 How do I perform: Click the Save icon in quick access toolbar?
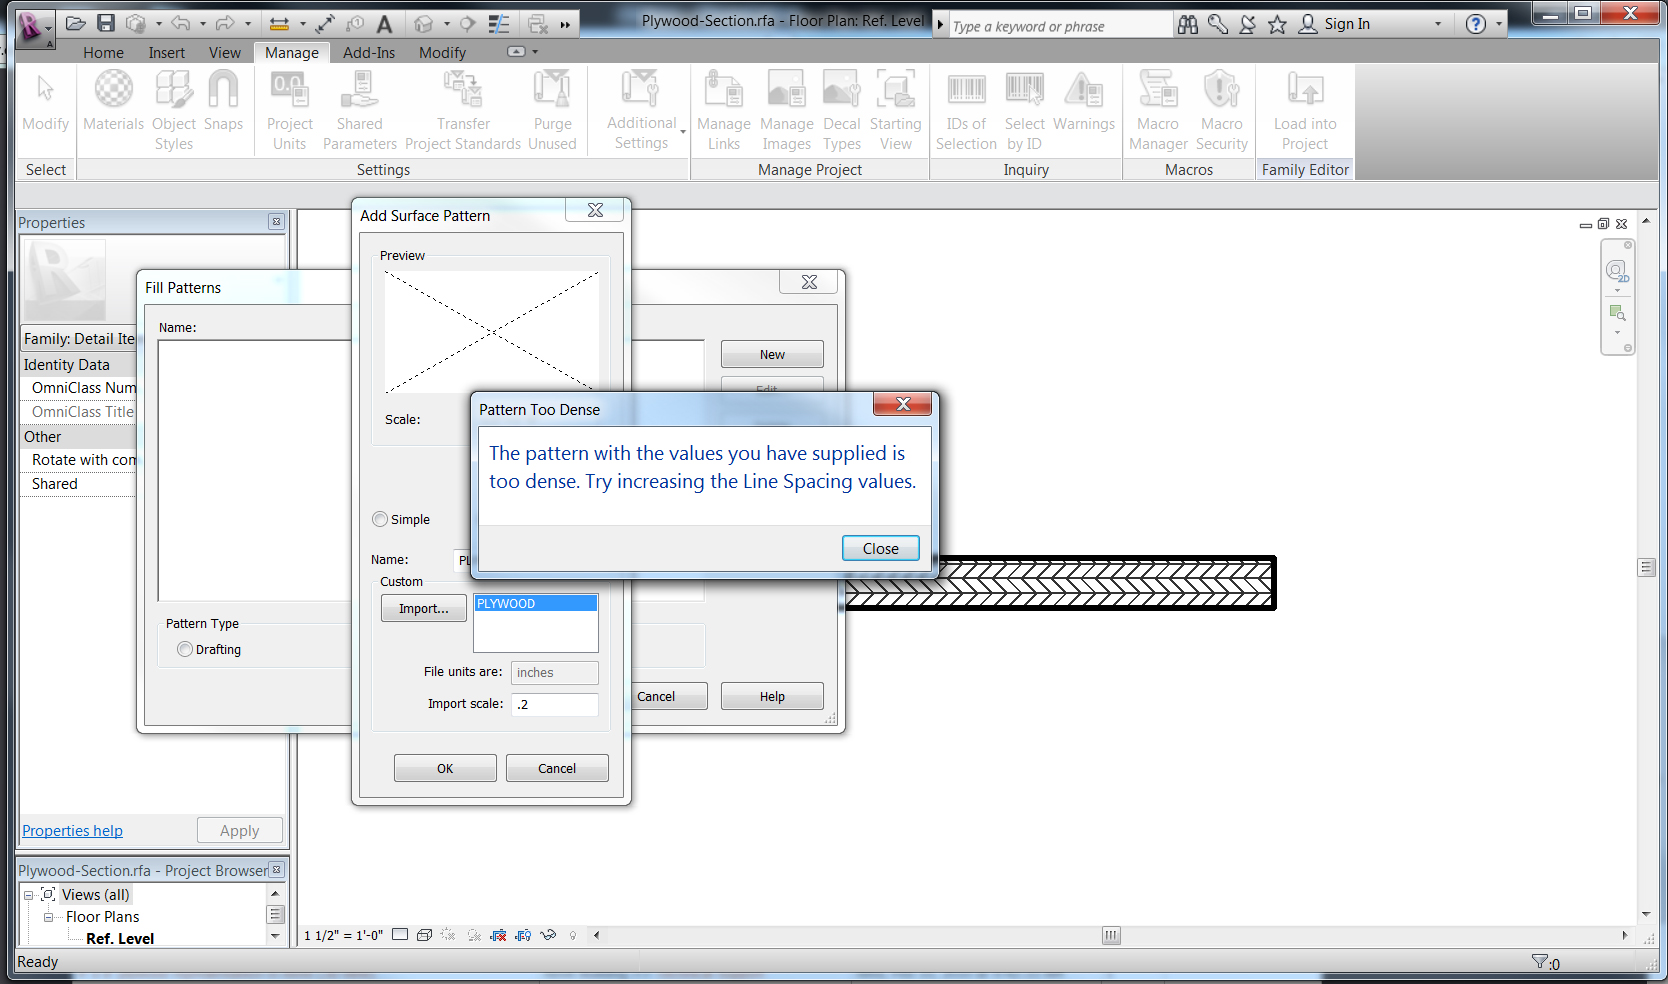click(106, 23)
